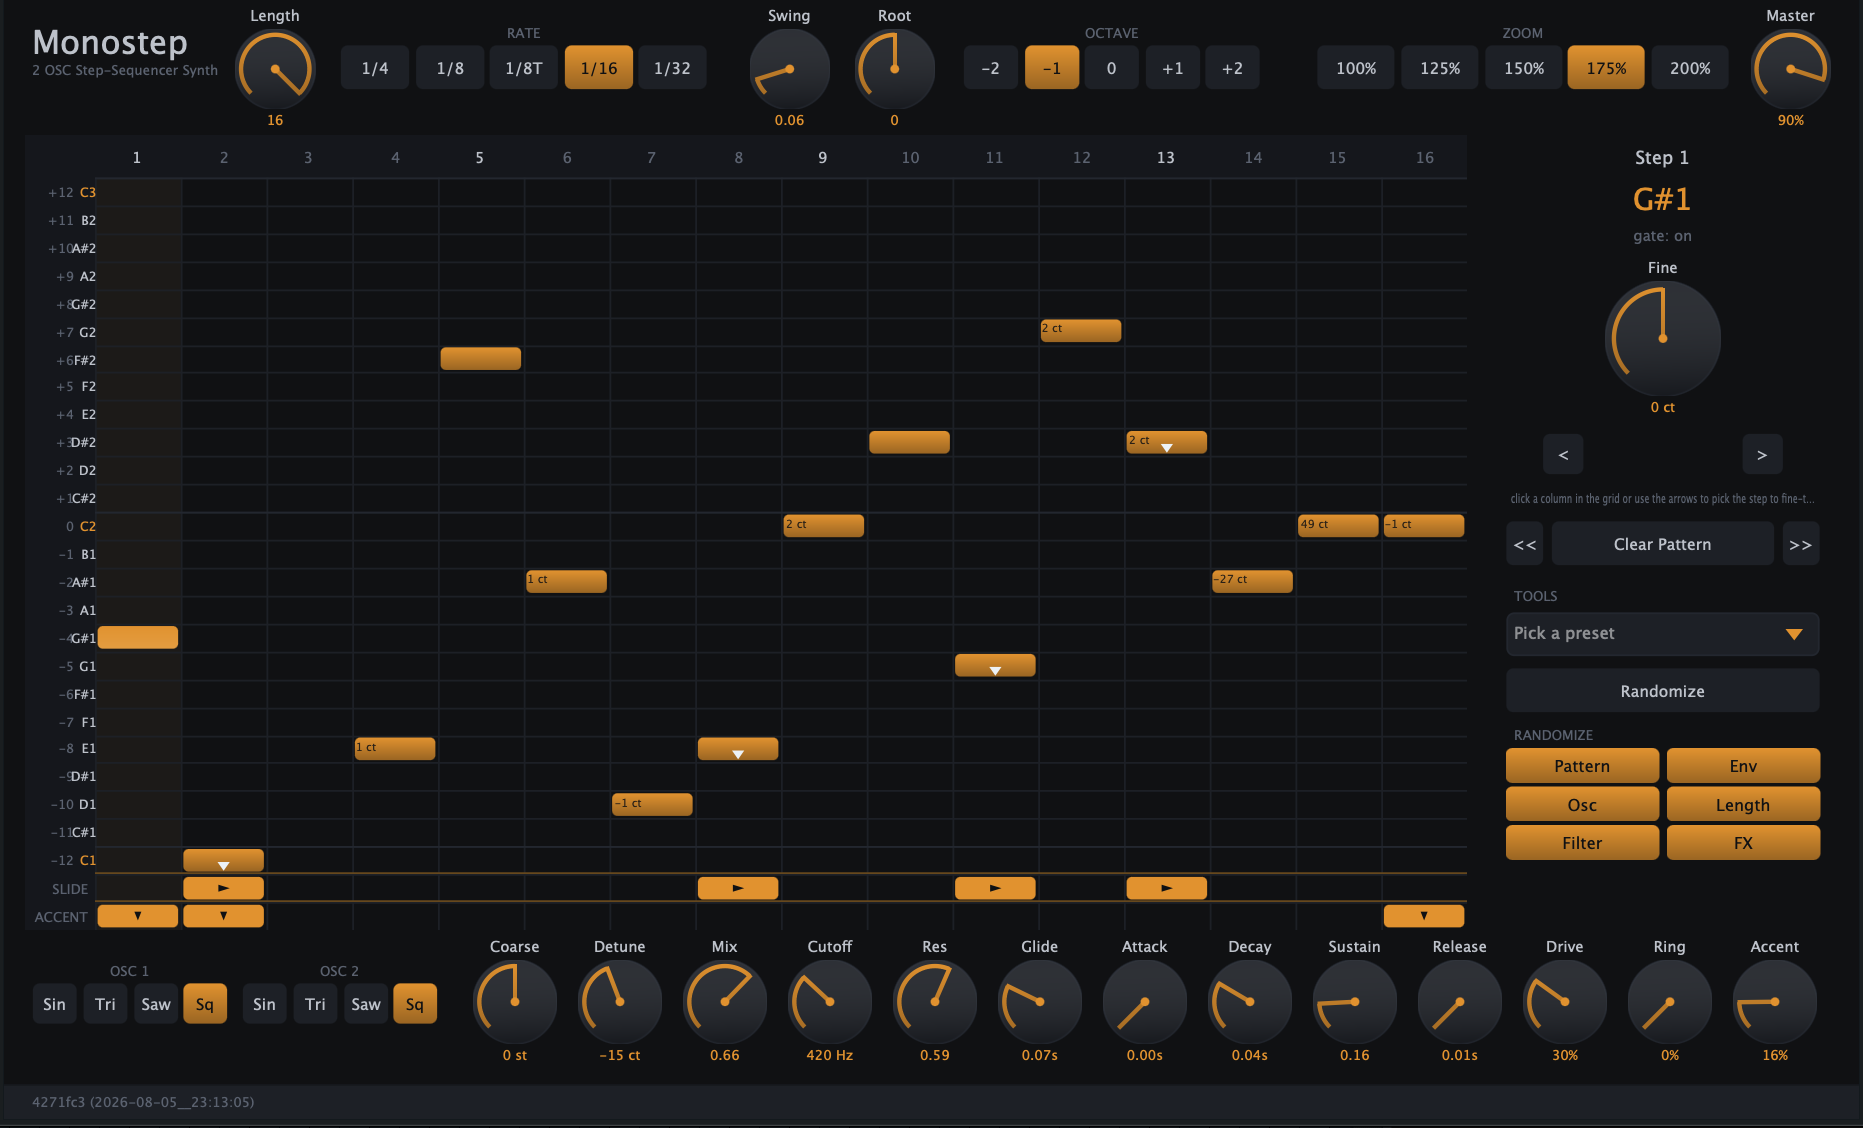Set the zoom to 100%
1863x1128 pixels.
click(x=1356, y=68)
